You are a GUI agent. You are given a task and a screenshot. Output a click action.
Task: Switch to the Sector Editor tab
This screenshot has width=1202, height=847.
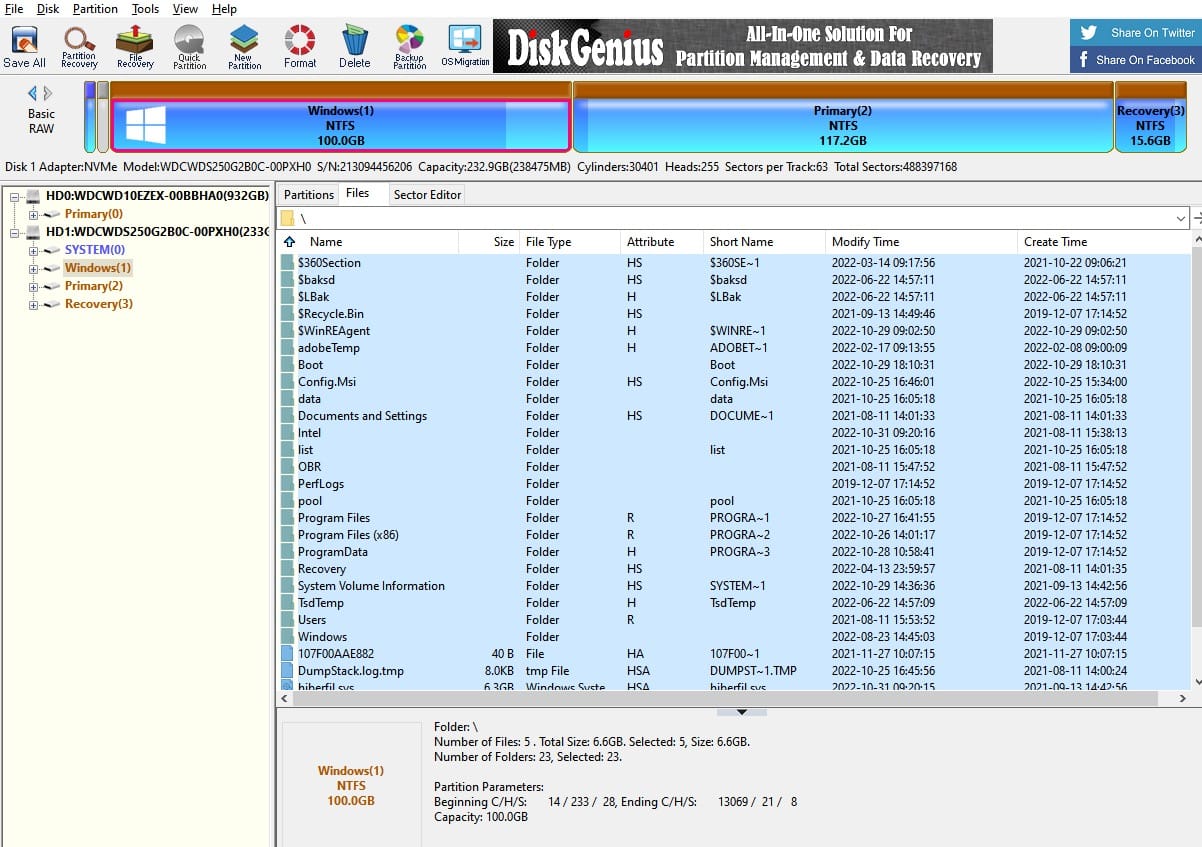point(427,194)
